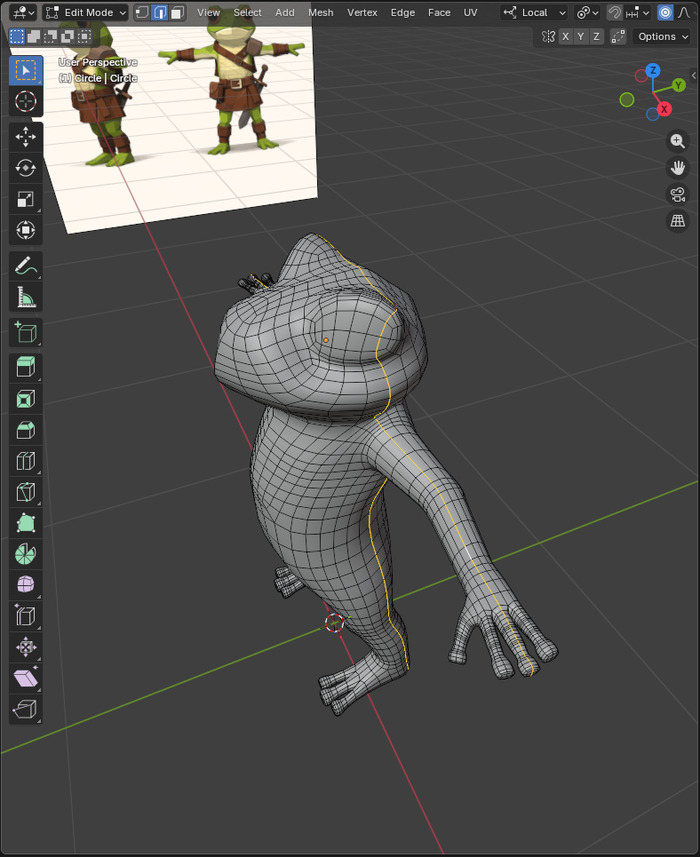The height and width of the screenshot is (857, 700).
Task: Open the Mesh menu
Action: (x=321, y=13)
